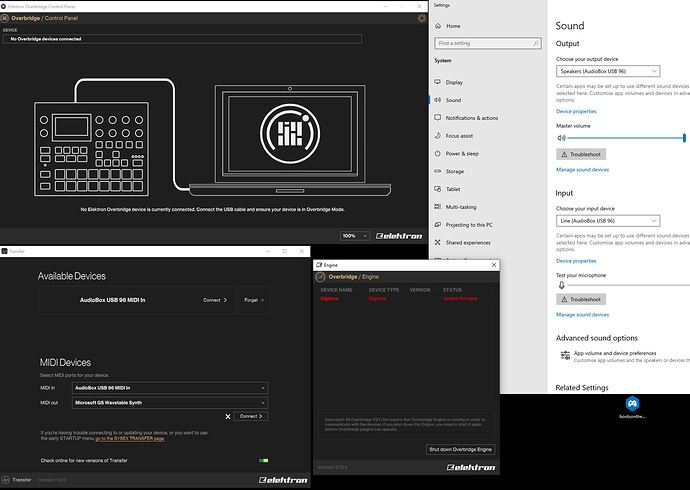
Task: Click the No Overbridge devices connected device field
Action: [182, 39]
